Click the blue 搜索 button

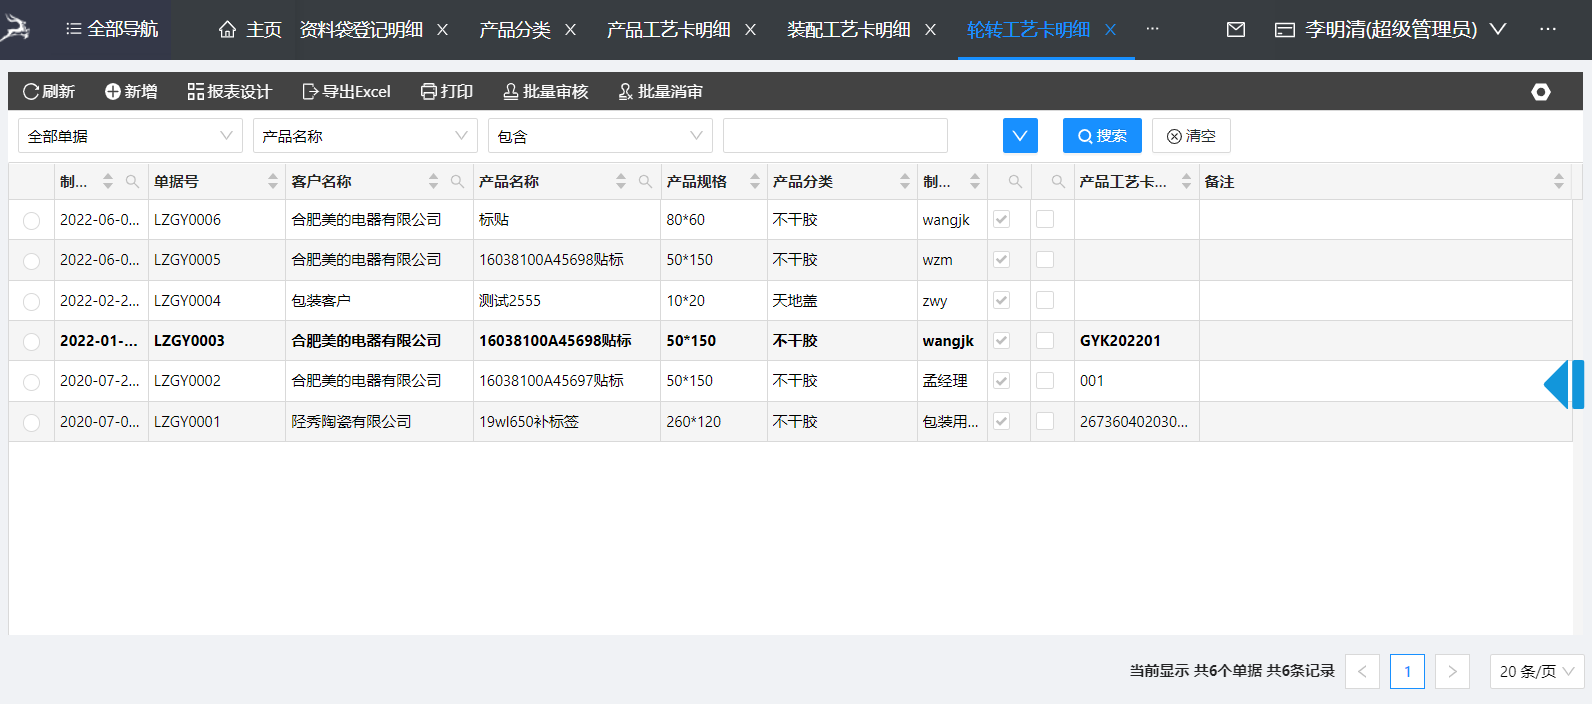[1102, 136]
